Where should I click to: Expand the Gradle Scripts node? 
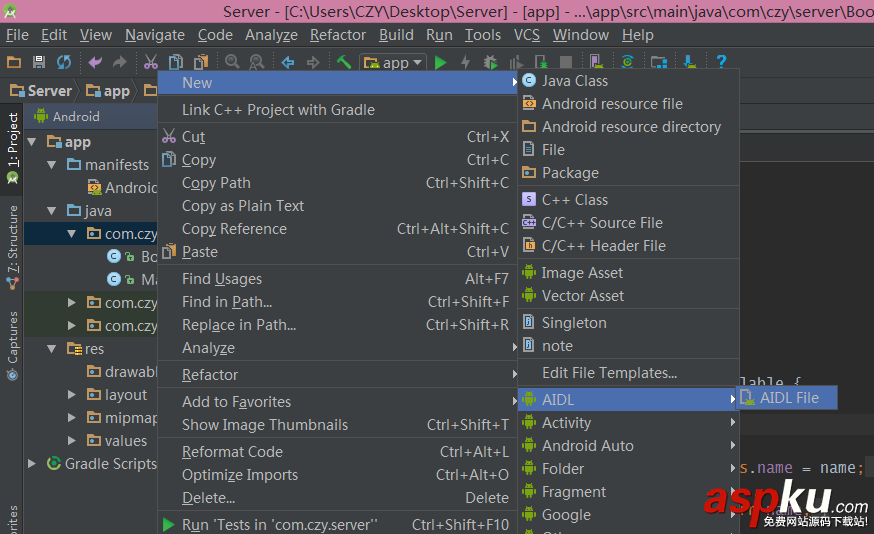[x=32, y=464]
